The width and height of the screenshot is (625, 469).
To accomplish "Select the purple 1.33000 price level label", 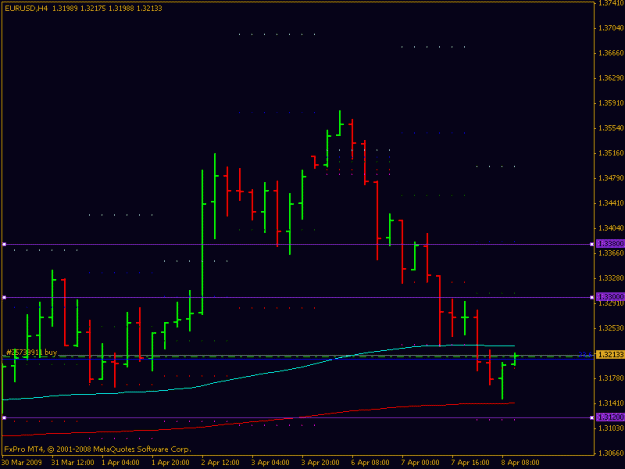I will (x=610, y=296).
